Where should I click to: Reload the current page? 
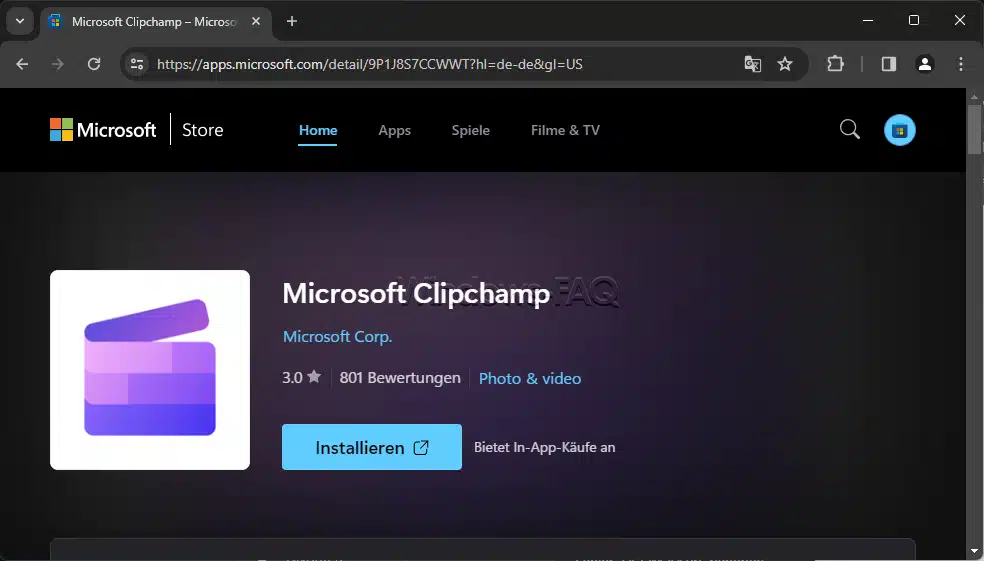point(94,64)
